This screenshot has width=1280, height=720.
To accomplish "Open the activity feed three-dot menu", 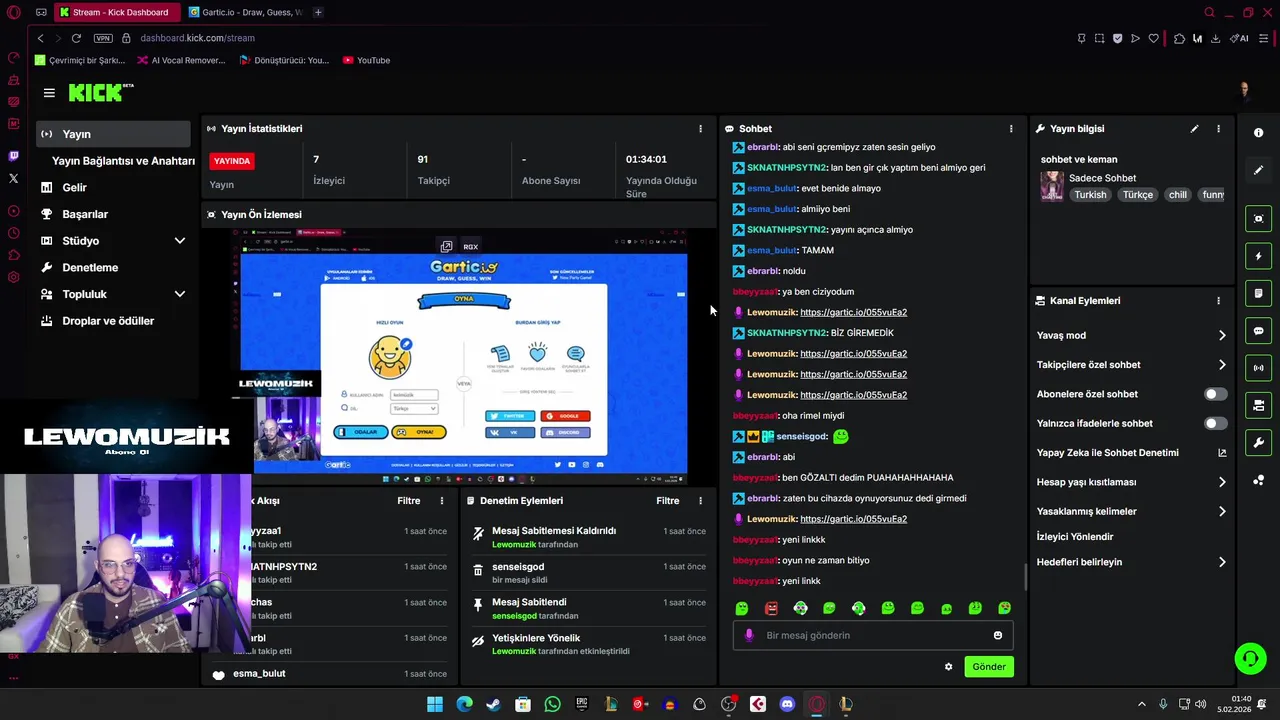I will click(x=442, y=501).
